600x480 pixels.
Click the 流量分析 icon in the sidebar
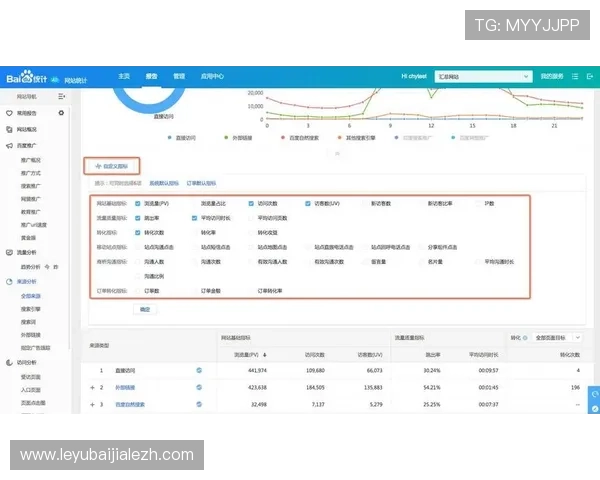9,253
